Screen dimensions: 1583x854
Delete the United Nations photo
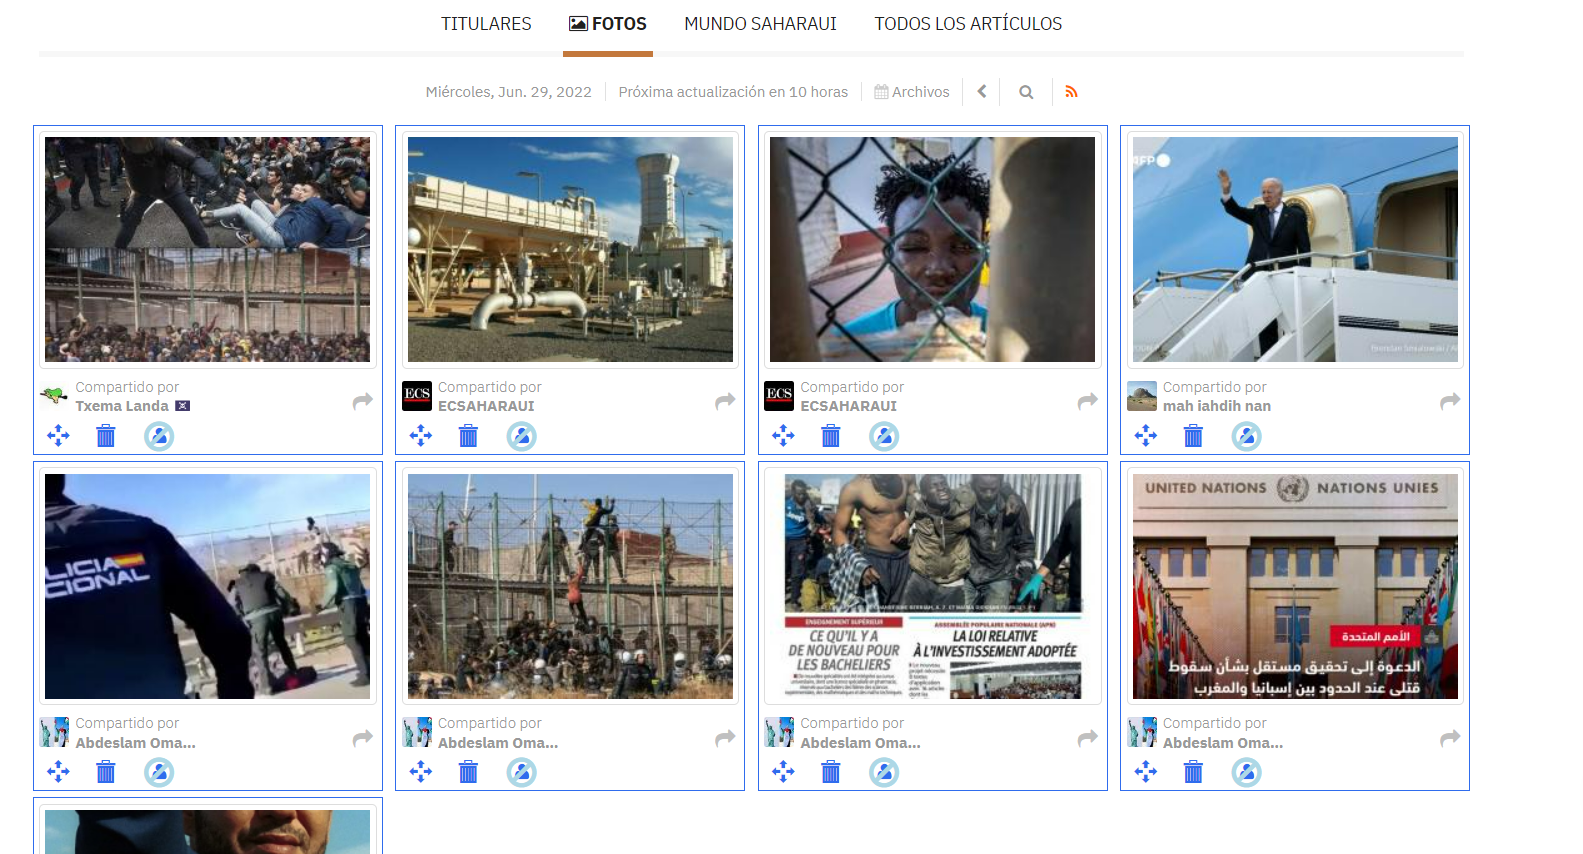pos(1193,772)
